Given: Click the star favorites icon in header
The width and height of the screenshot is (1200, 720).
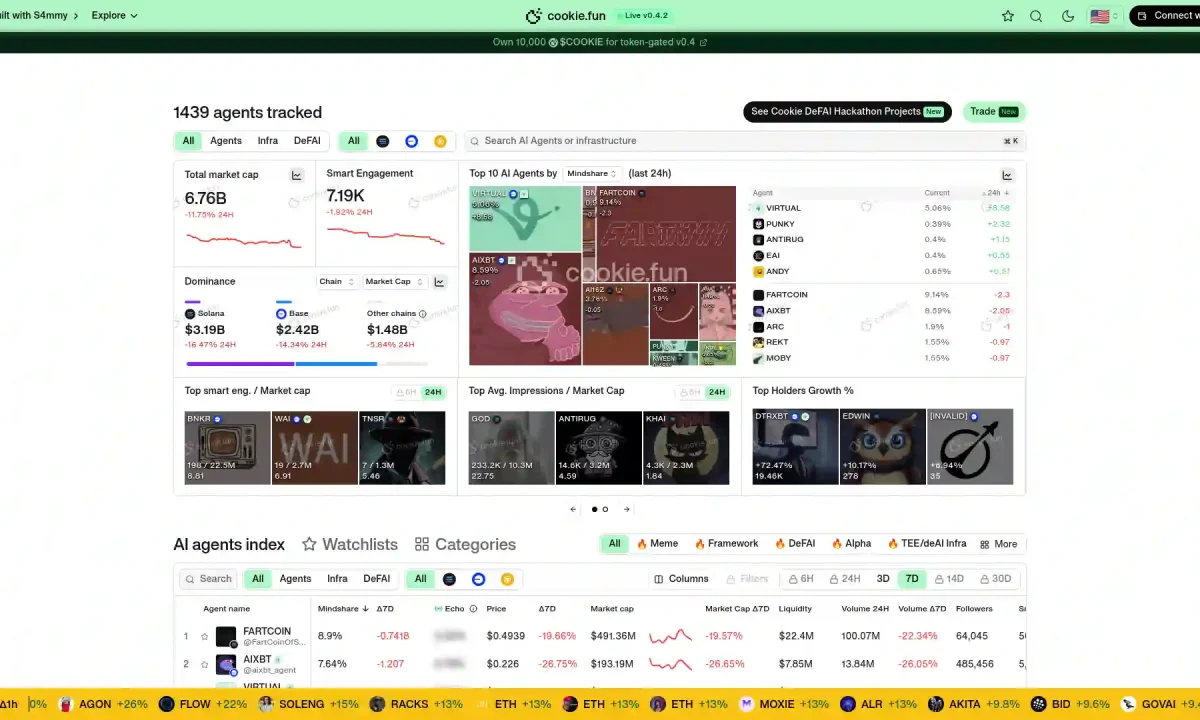Looking at the screenshot, I should pyautogui.click(x=1008, y=16).
